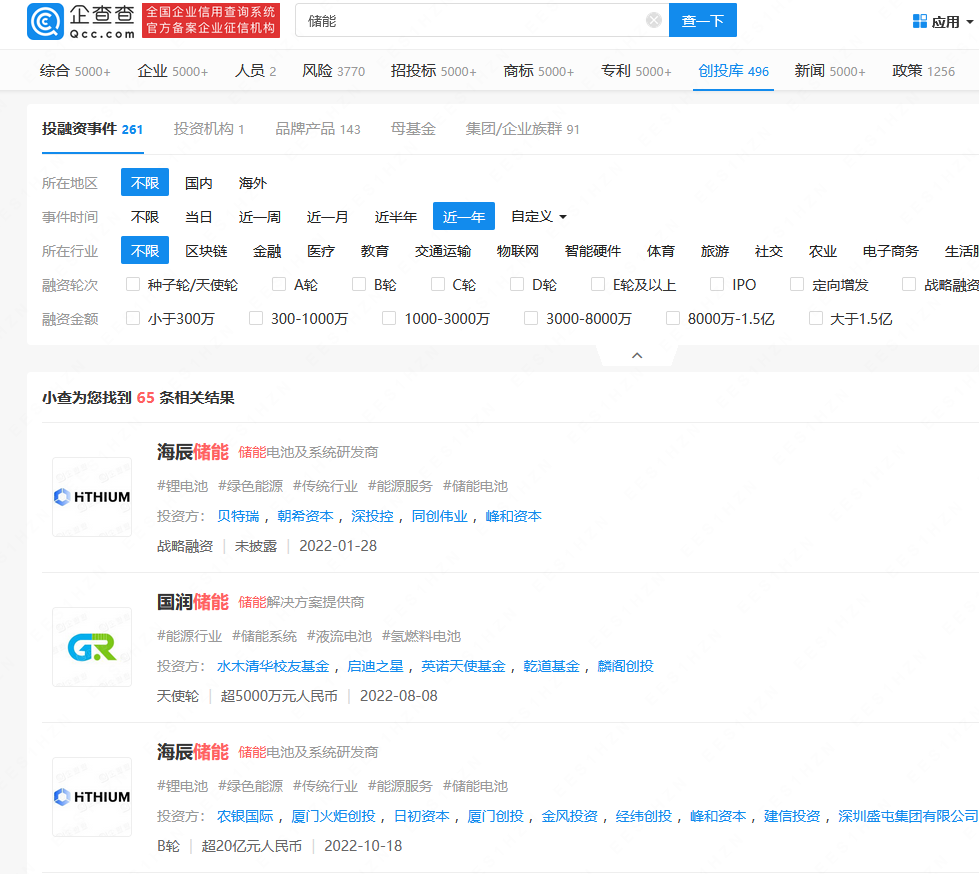Open the GR logo of 国润储能
This screenshot has width=979, height=874.
(92, 647)
